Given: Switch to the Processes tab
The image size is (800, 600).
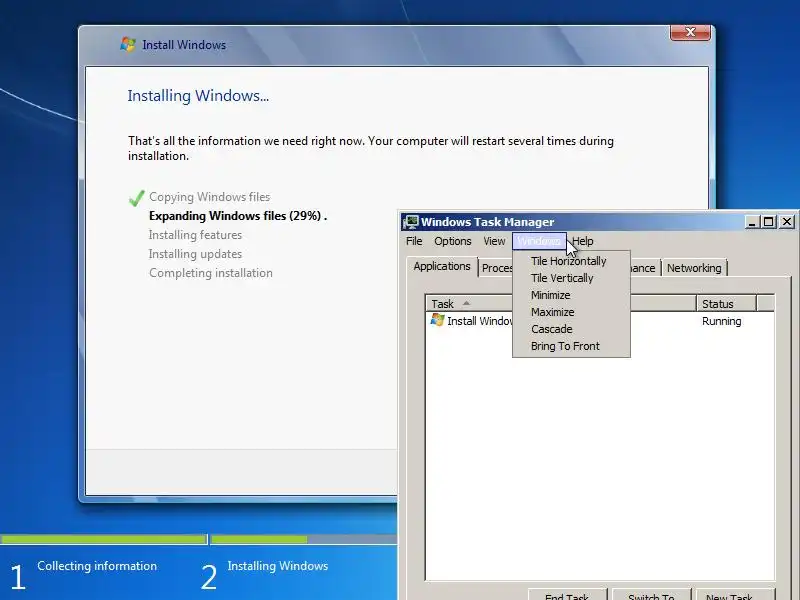Looking at the screenshot, I should click(x=496, y=268).
